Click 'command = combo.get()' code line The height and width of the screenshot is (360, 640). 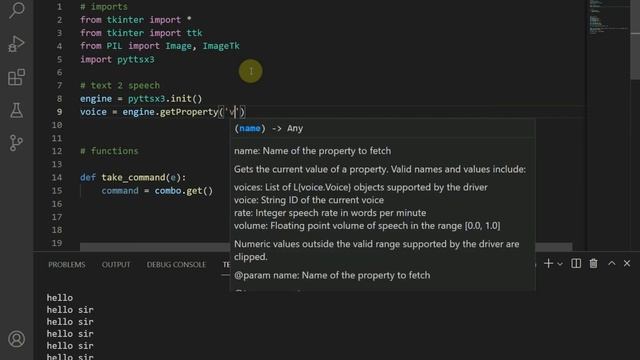click(x=157, y=191)
